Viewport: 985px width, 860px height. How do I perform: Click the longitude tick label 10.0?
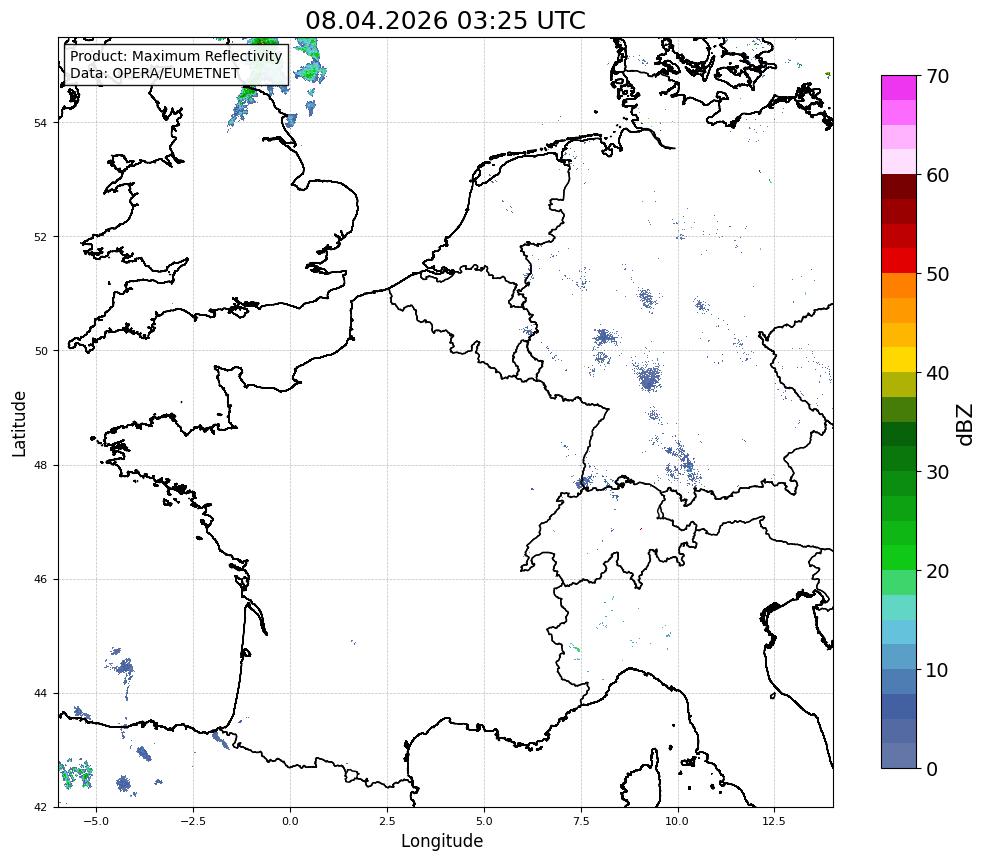pyautogui.click(x=677, y=821)
